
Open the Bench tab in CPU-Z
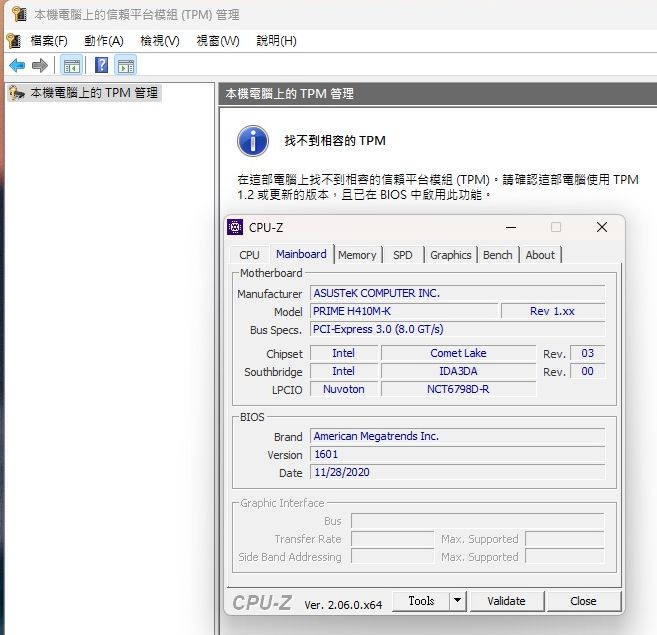pyautogui.click(x=498, y=255)
